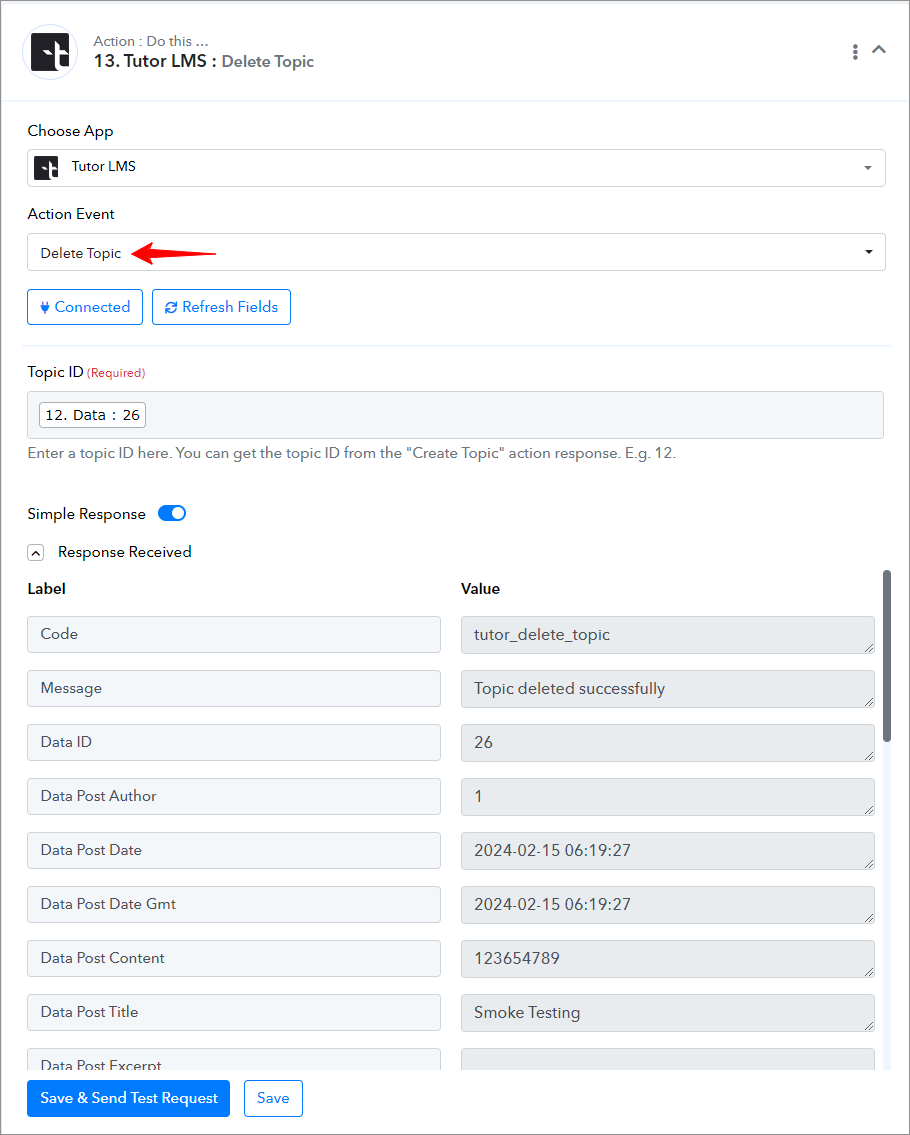Click the Topic ID input field
The width and height of the screenshot is (910, 1135).
pos(455,415)
